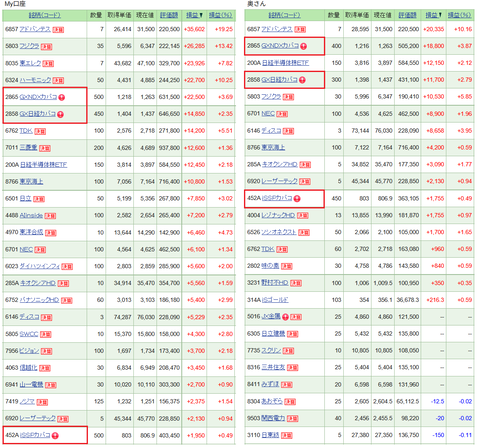Click red badge beside AIinside in My口座
This screenshot has height=448, width=480.
tap(50, 216)
